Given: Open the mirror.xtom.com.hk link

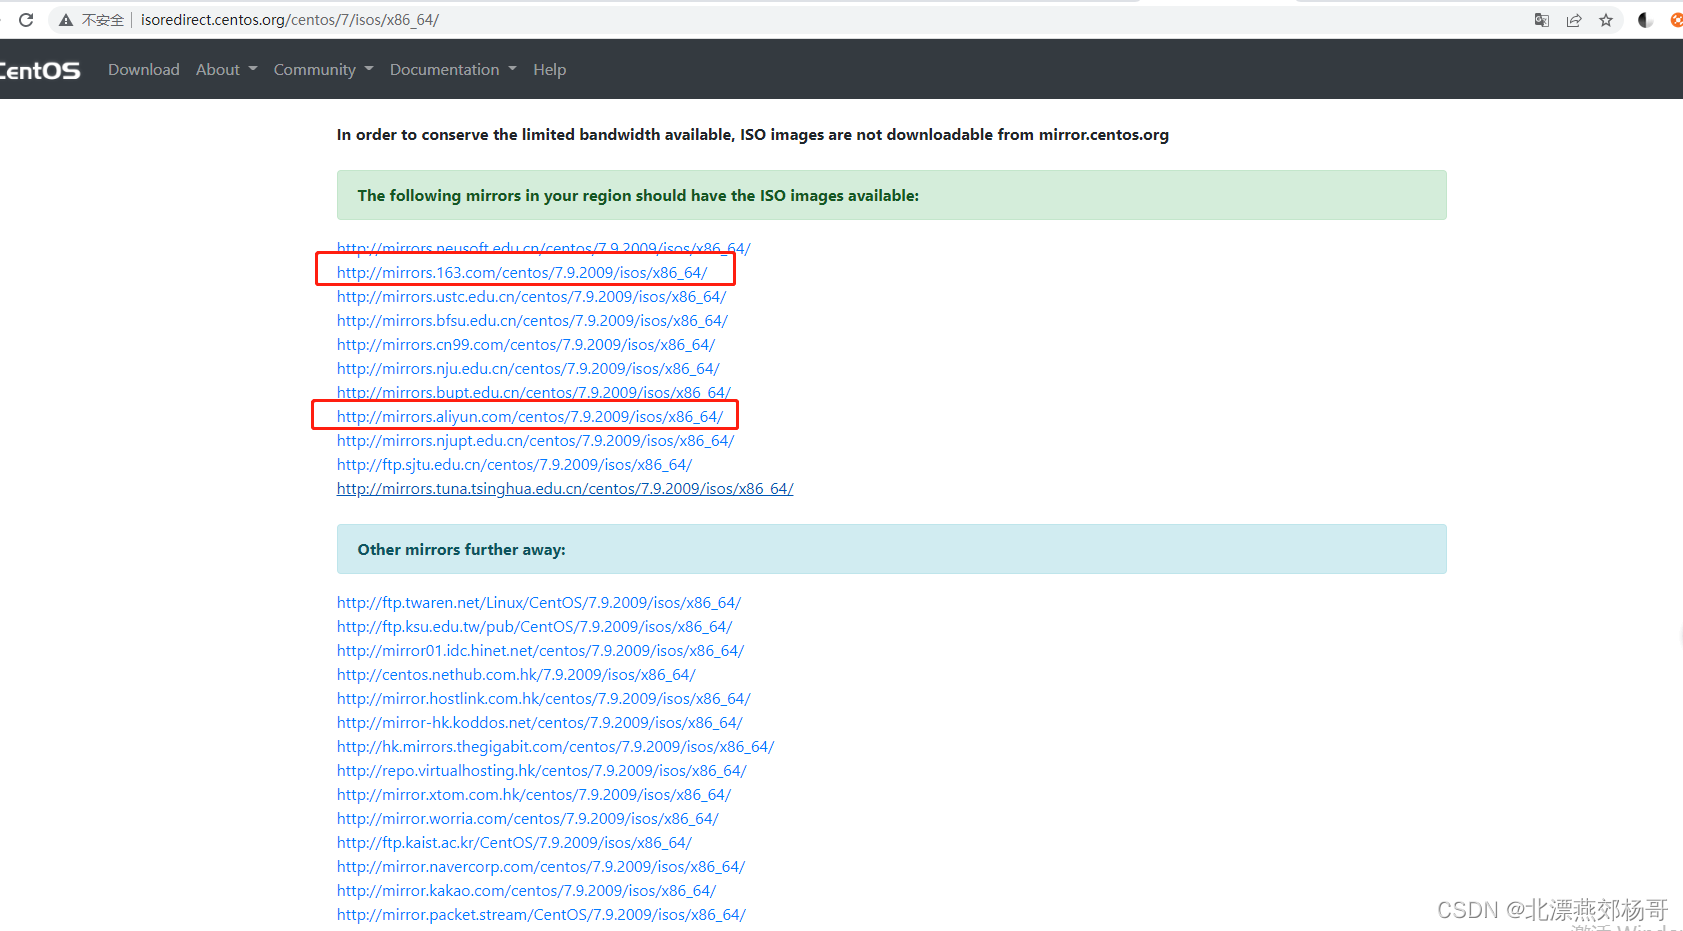Looking at the screenshot, I should coord(534,794).
